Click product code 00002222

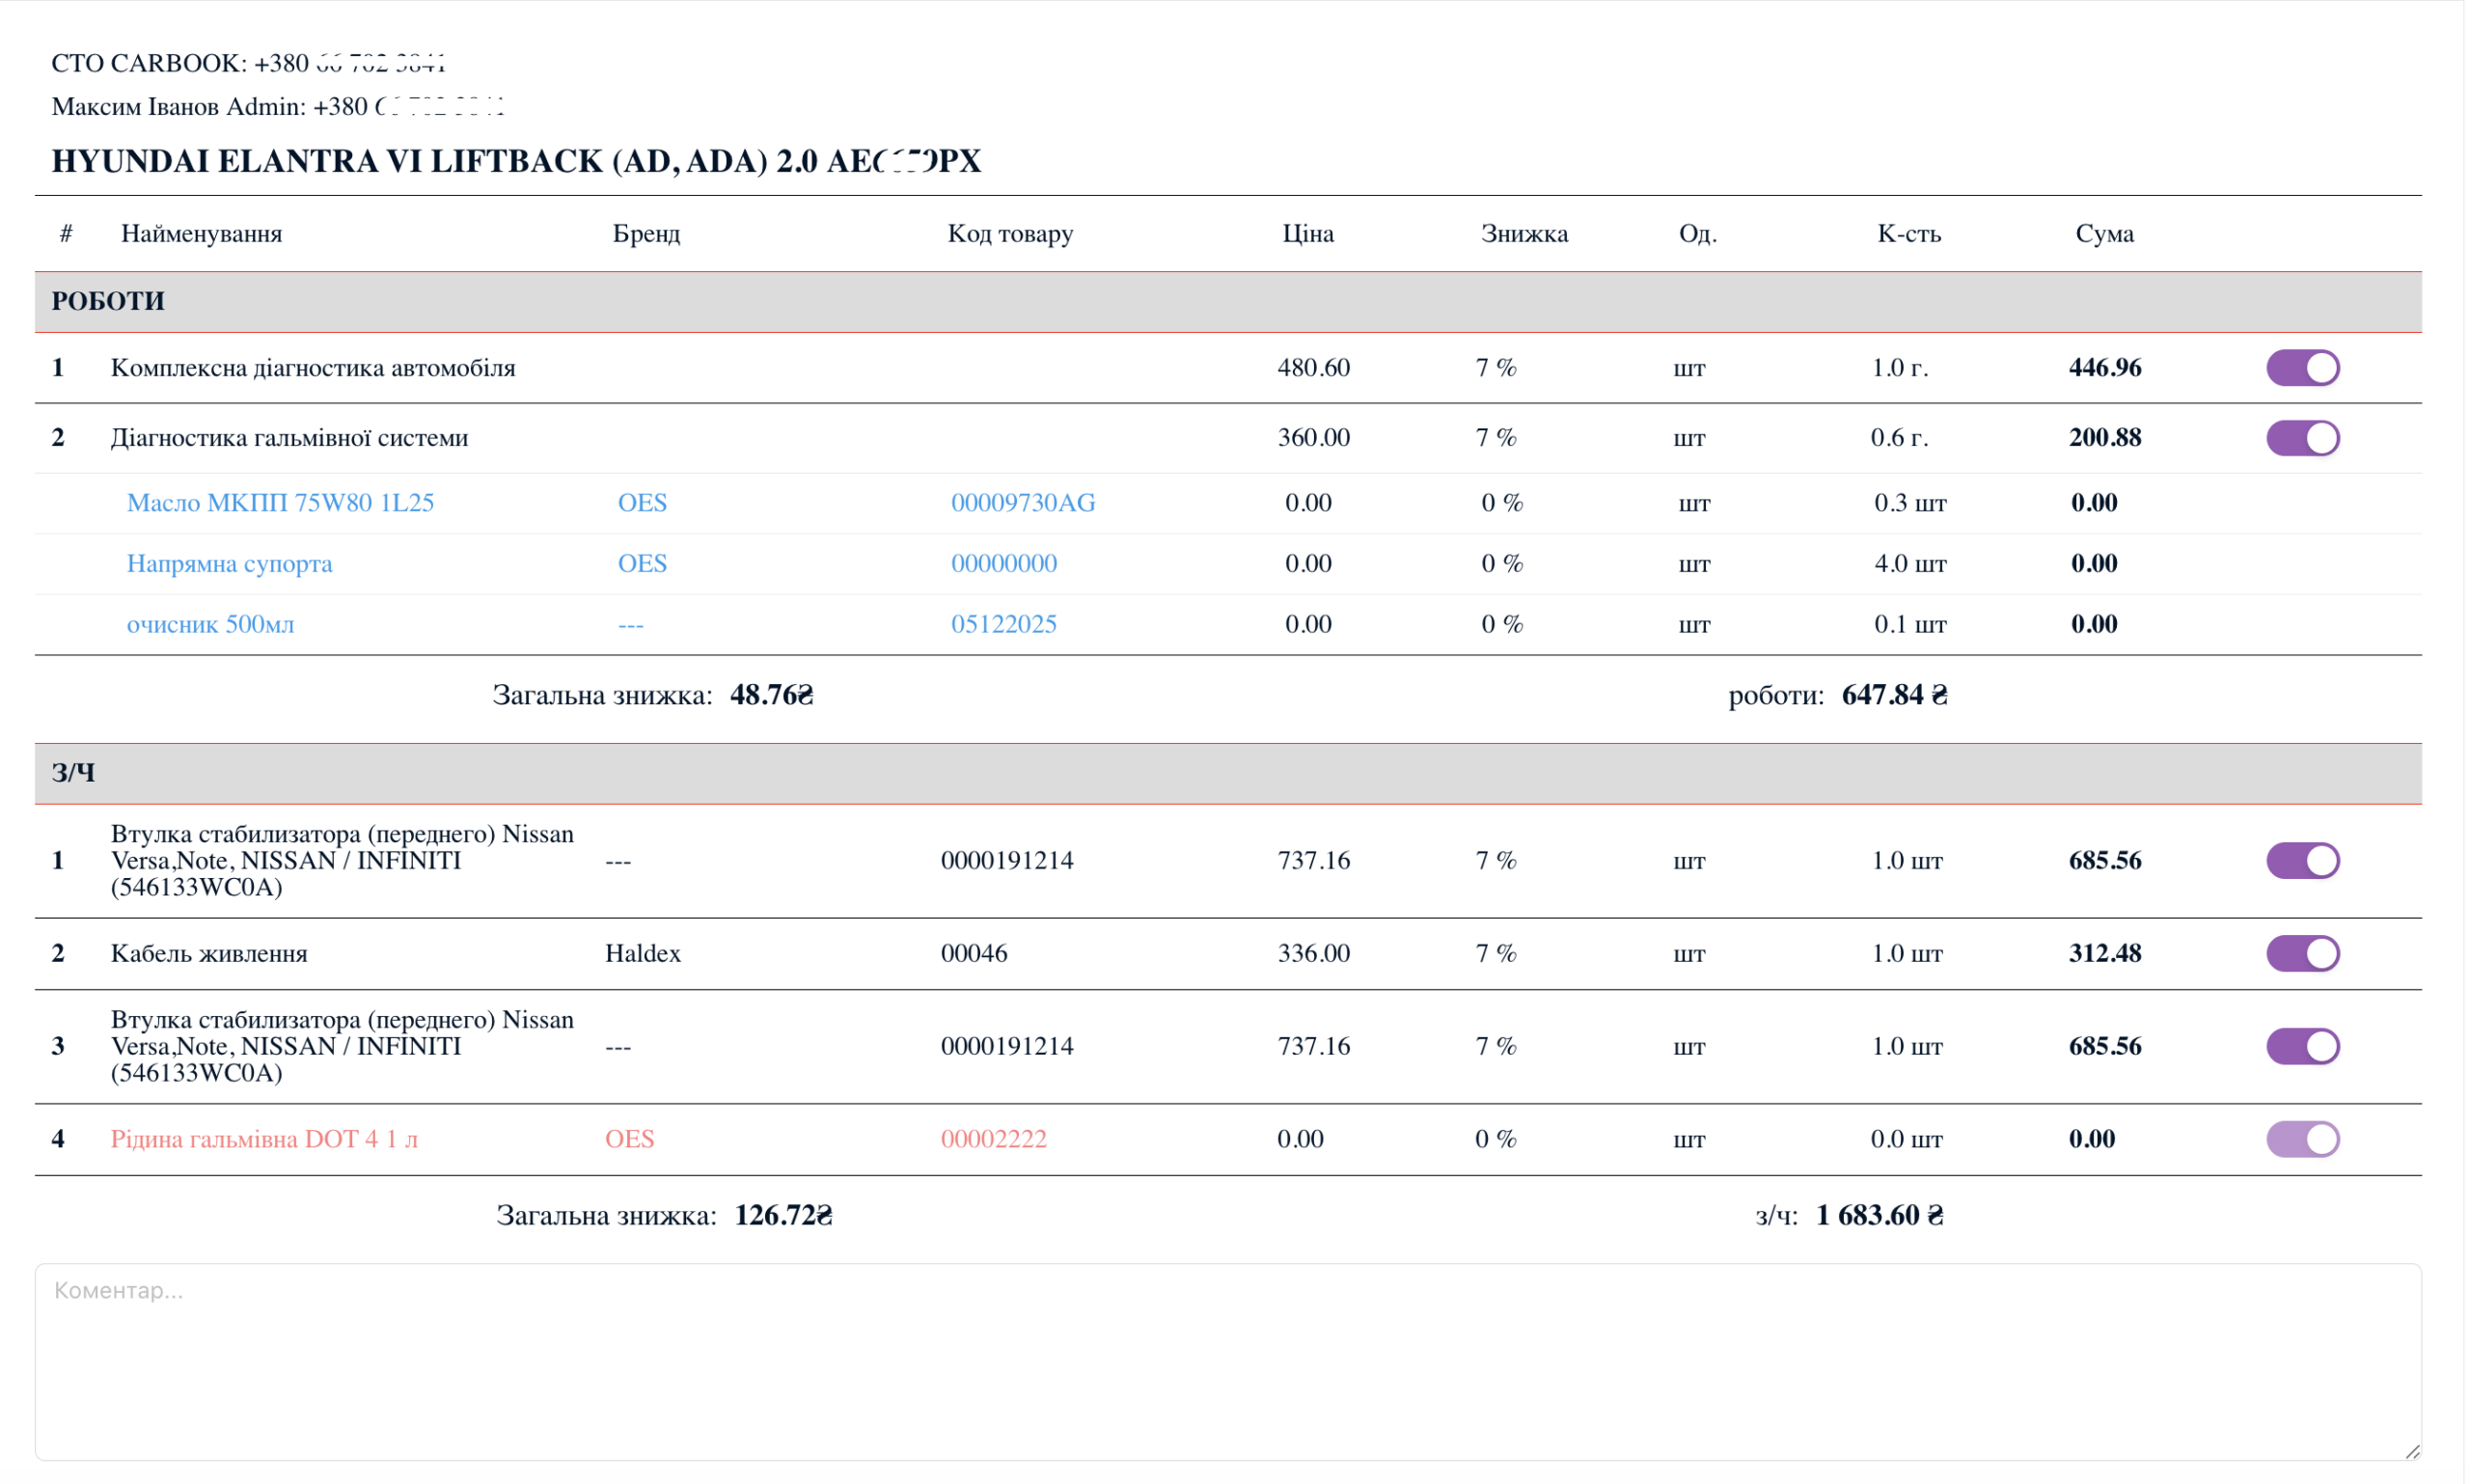click(993, 1138)
